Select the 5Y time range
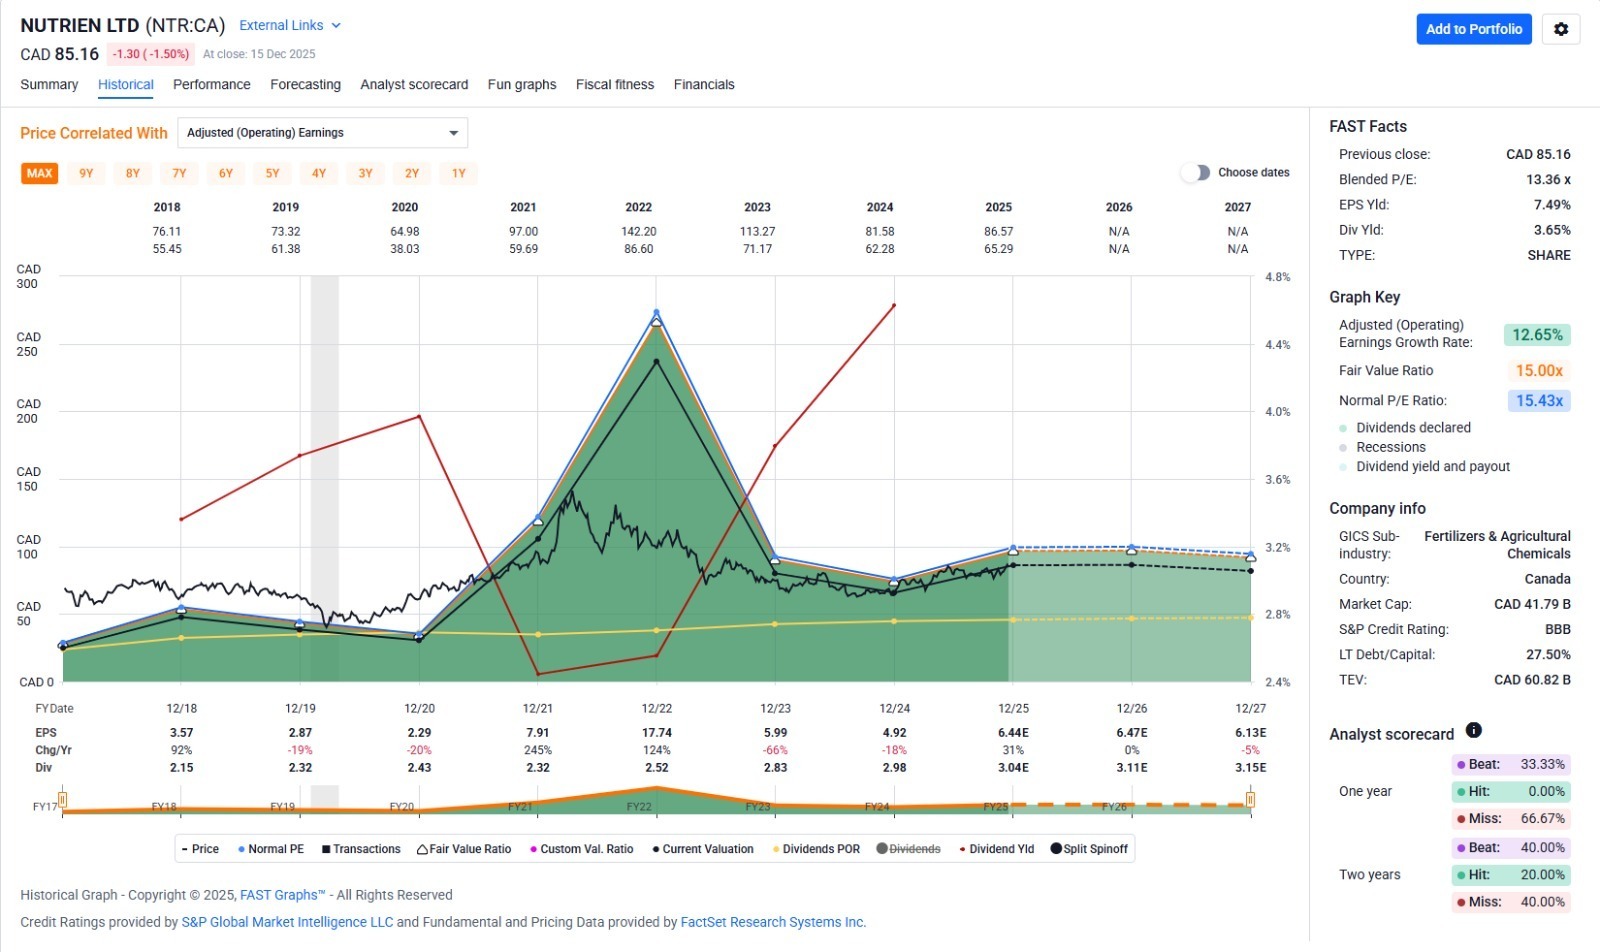The height and width of the screenshot is (952, 1600). [272, 173]
